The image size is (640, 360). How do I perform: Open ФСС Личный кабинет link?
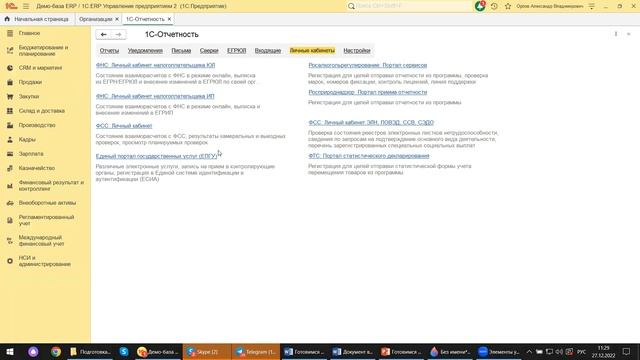point(124,126)
